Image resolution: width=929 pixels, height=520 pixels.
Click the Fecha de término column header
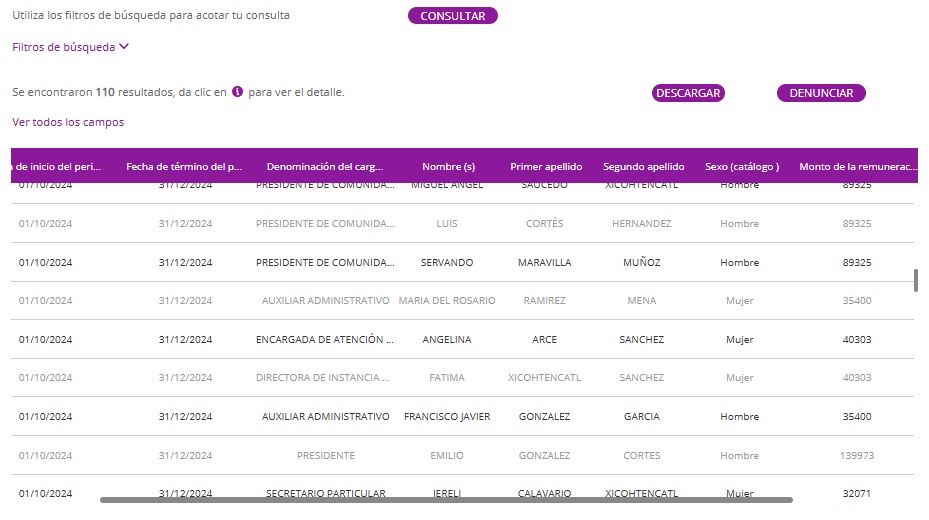click(x=184, y=167)
